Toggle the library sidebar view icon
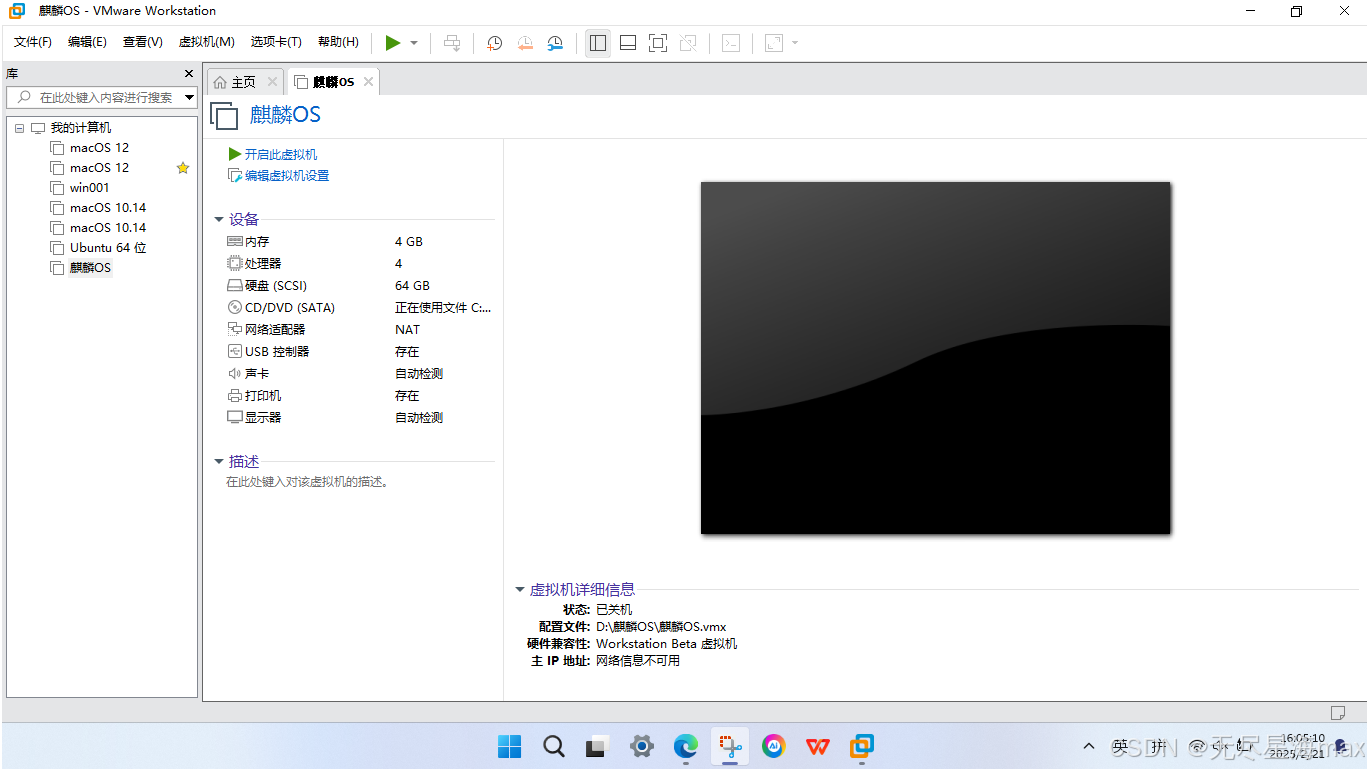This screenshot has height=771, width=1369. 598,43
